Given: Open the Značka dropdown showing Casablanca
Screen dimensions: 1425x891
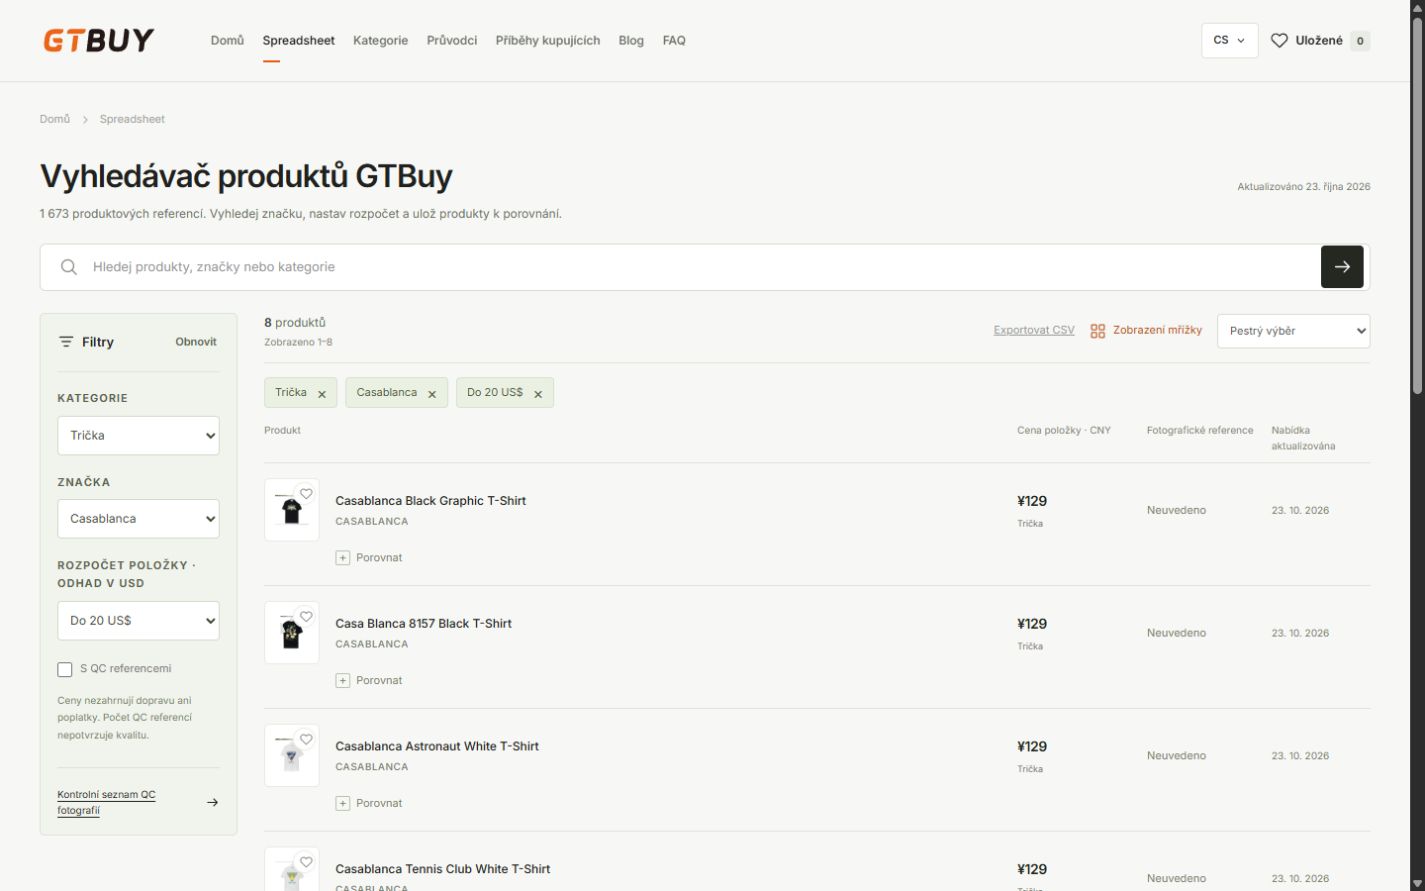Looking at the screenshot, I should point(138,519).
